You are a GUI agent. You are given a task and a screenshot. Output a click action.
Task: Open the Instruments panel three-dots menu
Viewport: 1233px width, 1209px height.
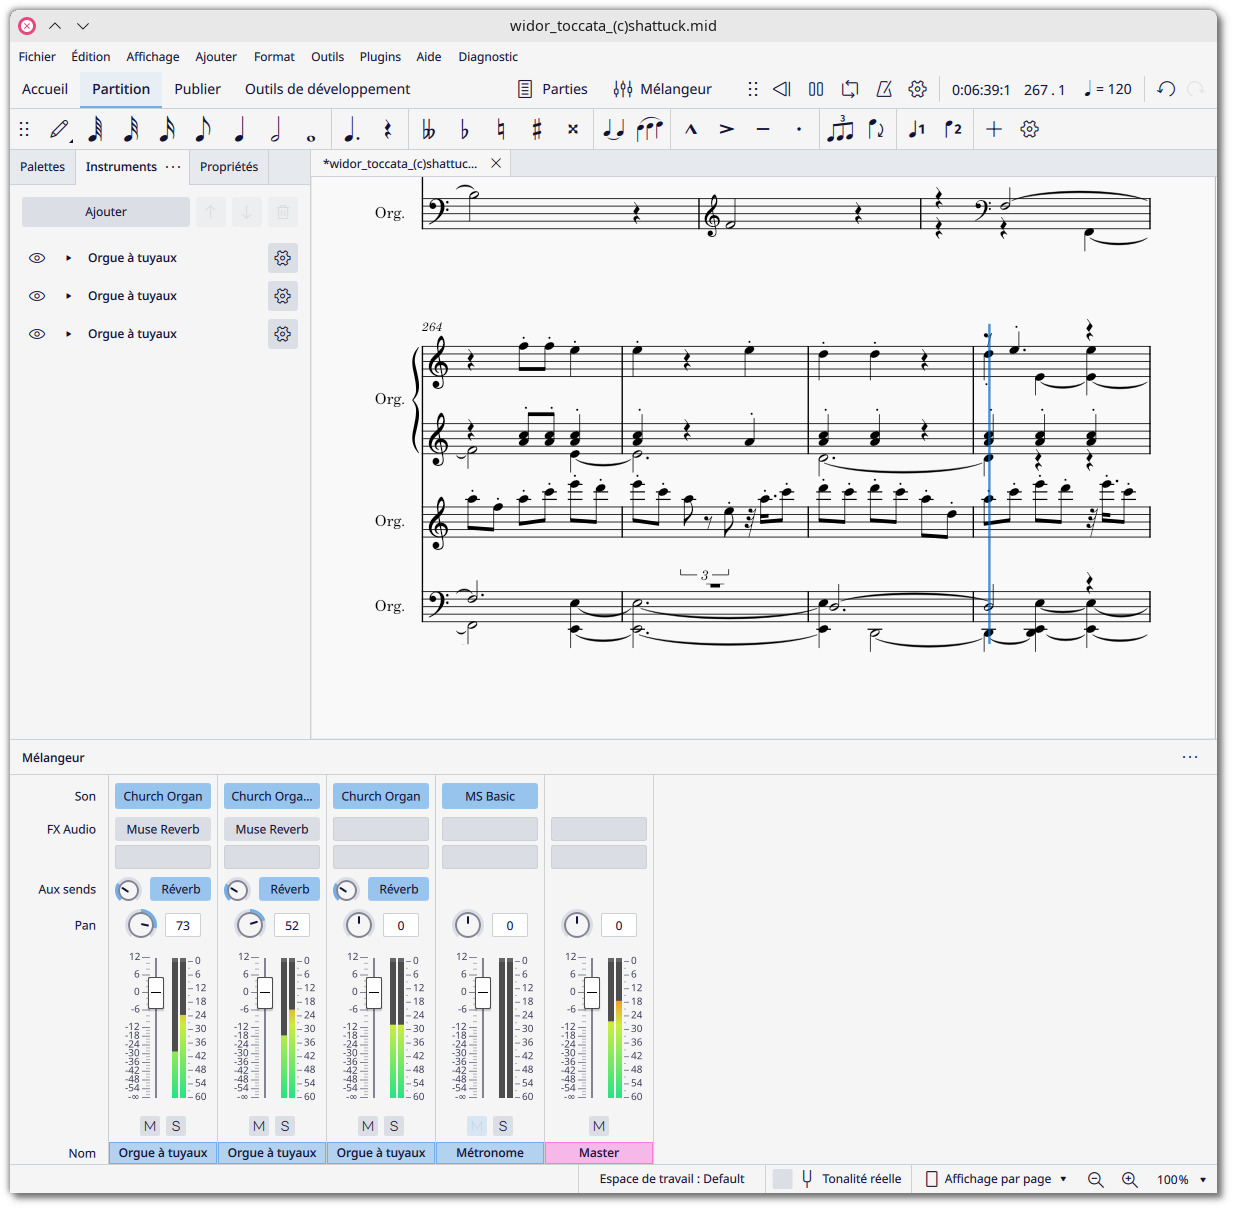173,167
